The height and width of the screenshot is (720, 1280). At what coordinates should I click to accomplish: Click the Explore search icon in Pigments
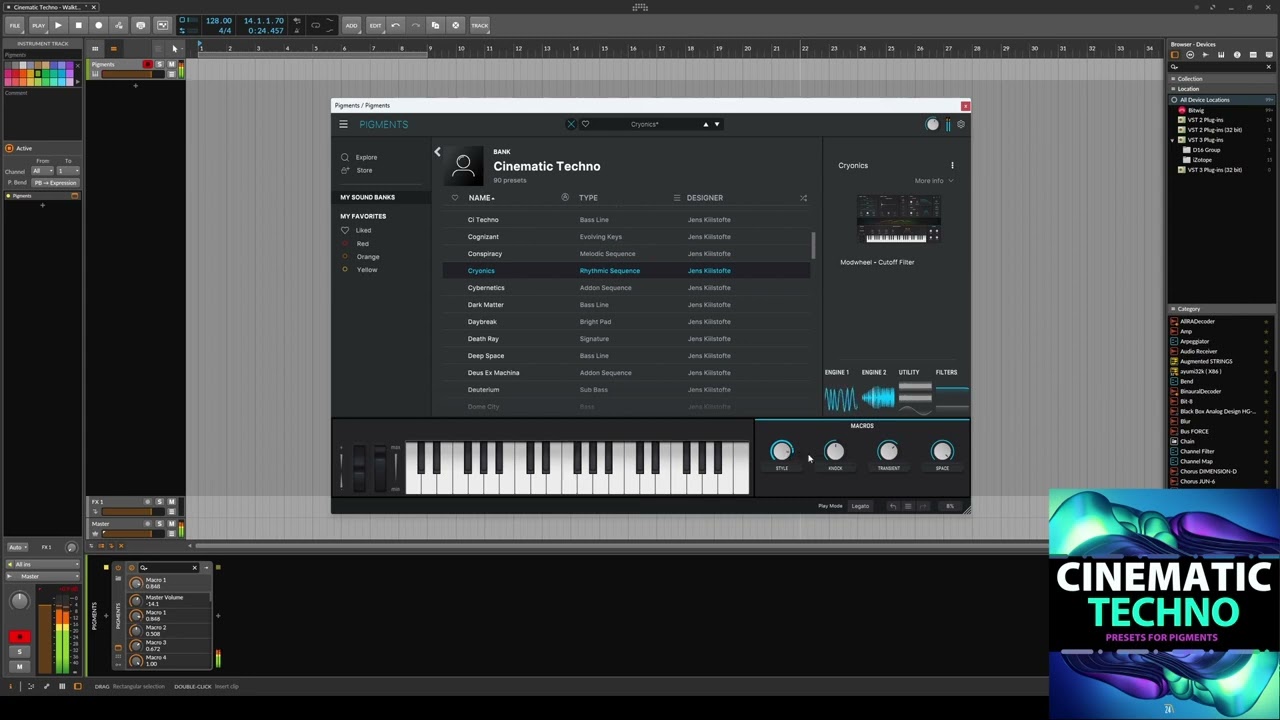[345, 157]
